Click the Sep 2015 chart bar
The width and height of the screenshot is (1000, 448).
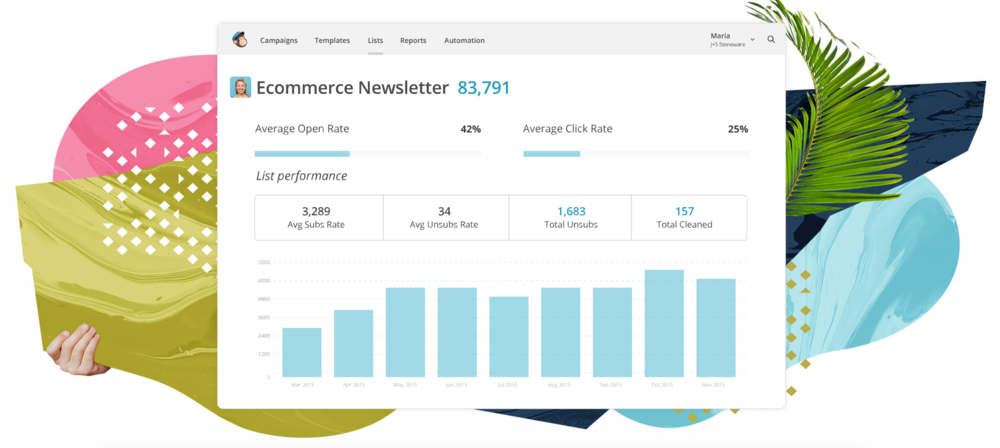click(x=612, y=332)
